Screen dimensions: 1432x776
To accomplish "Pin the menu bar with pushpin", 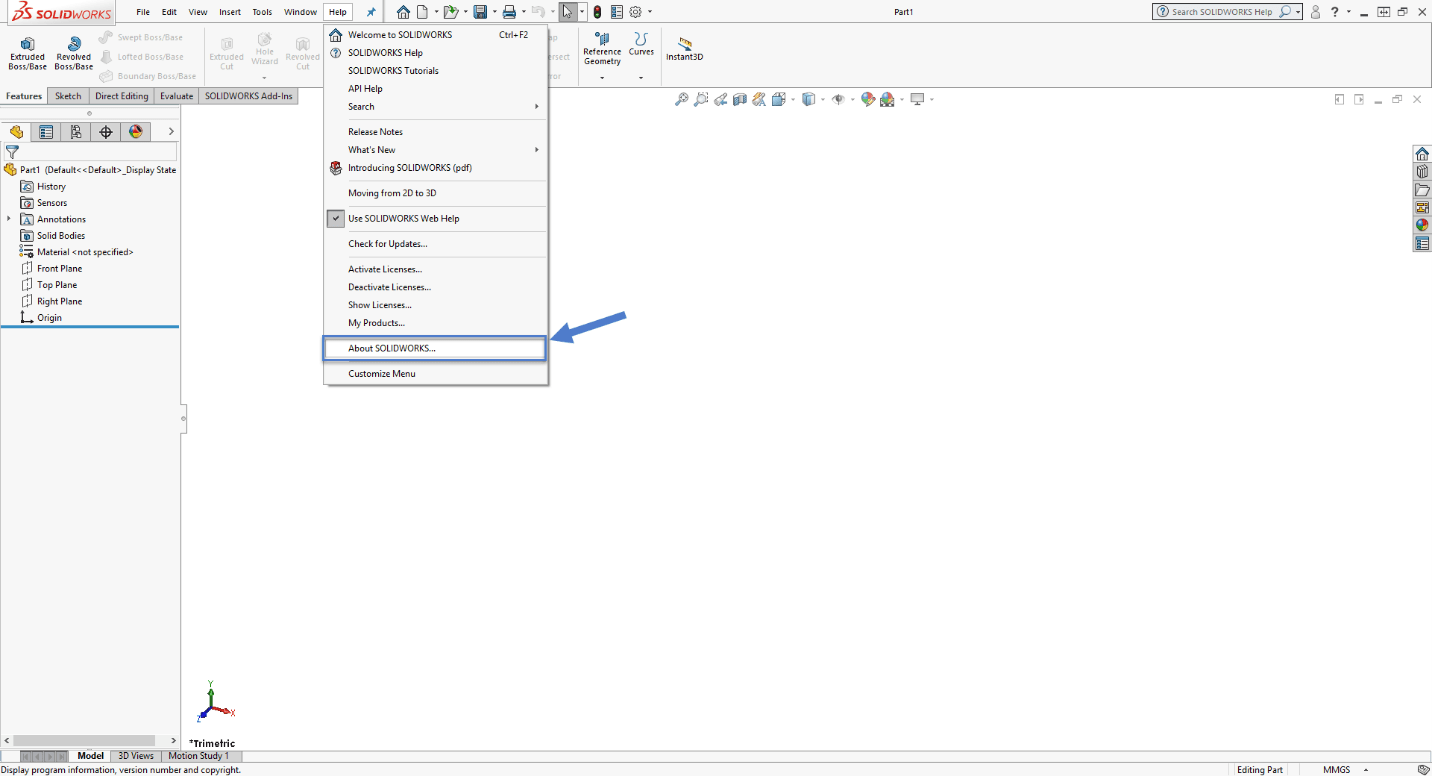I will (371, 12).
